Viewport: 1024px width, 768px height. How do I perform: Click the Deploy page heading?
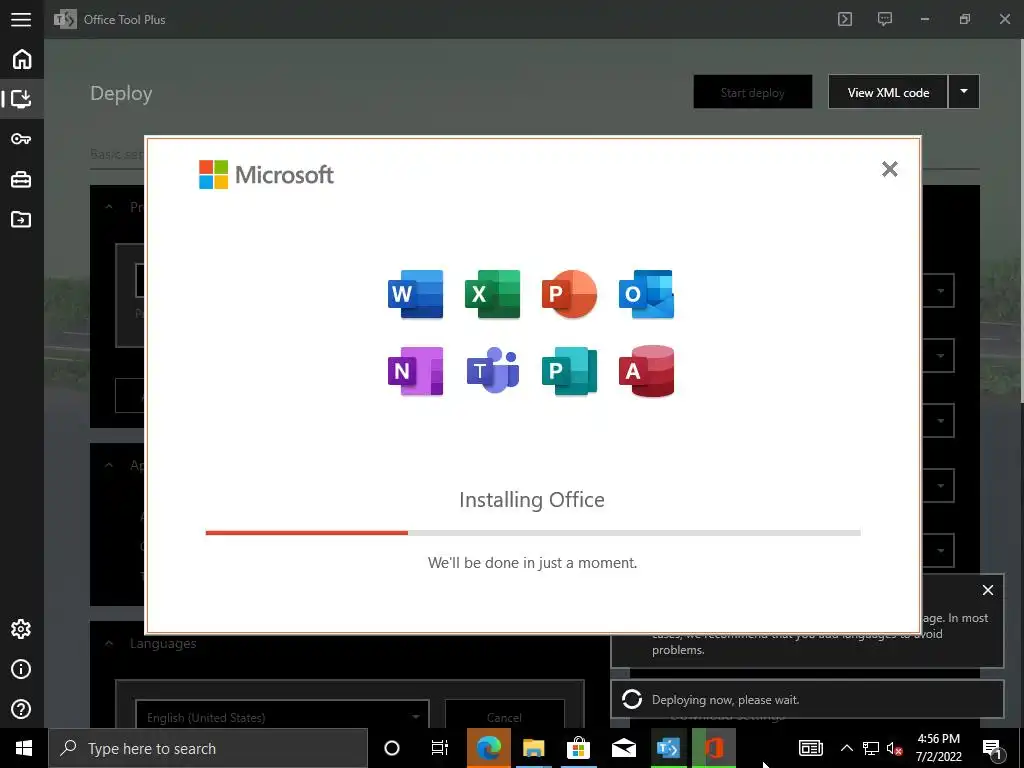point(121,93)
